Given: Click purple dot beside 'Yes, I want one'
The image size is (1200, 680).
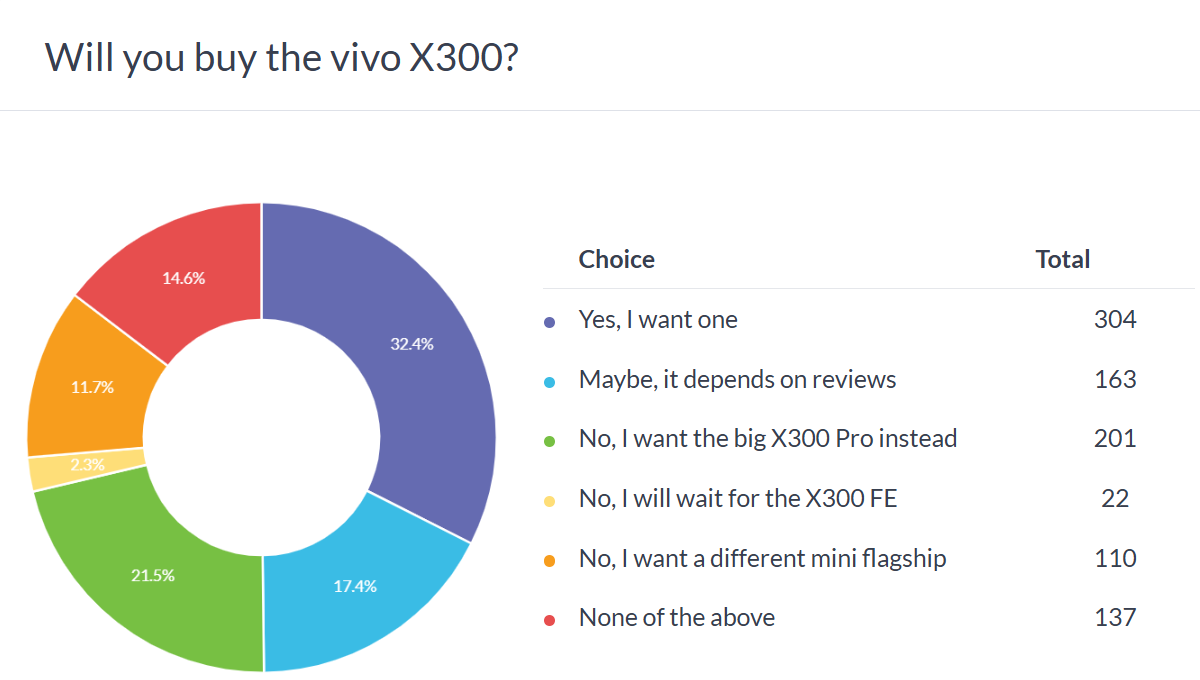Looking at the screenshot, I should pos(549,322).
